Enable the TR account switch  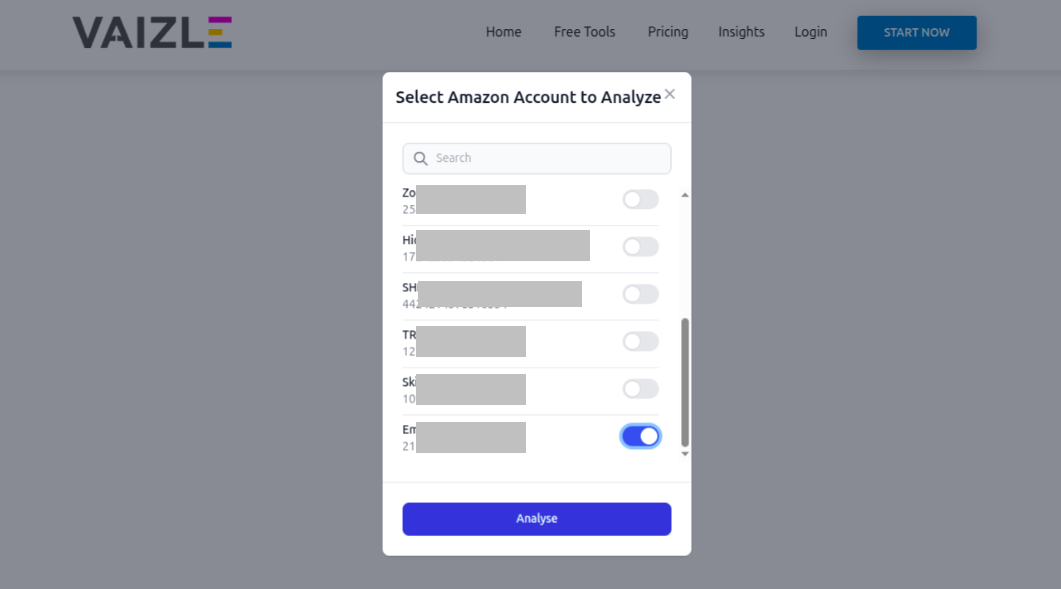pos(640,341)
